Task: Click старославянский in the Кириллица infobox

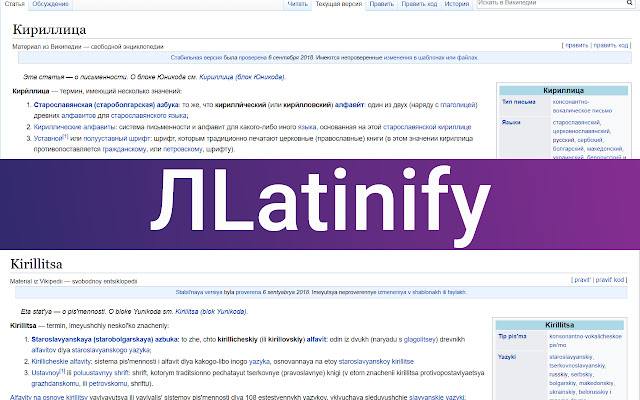Action: click(576, 122)
